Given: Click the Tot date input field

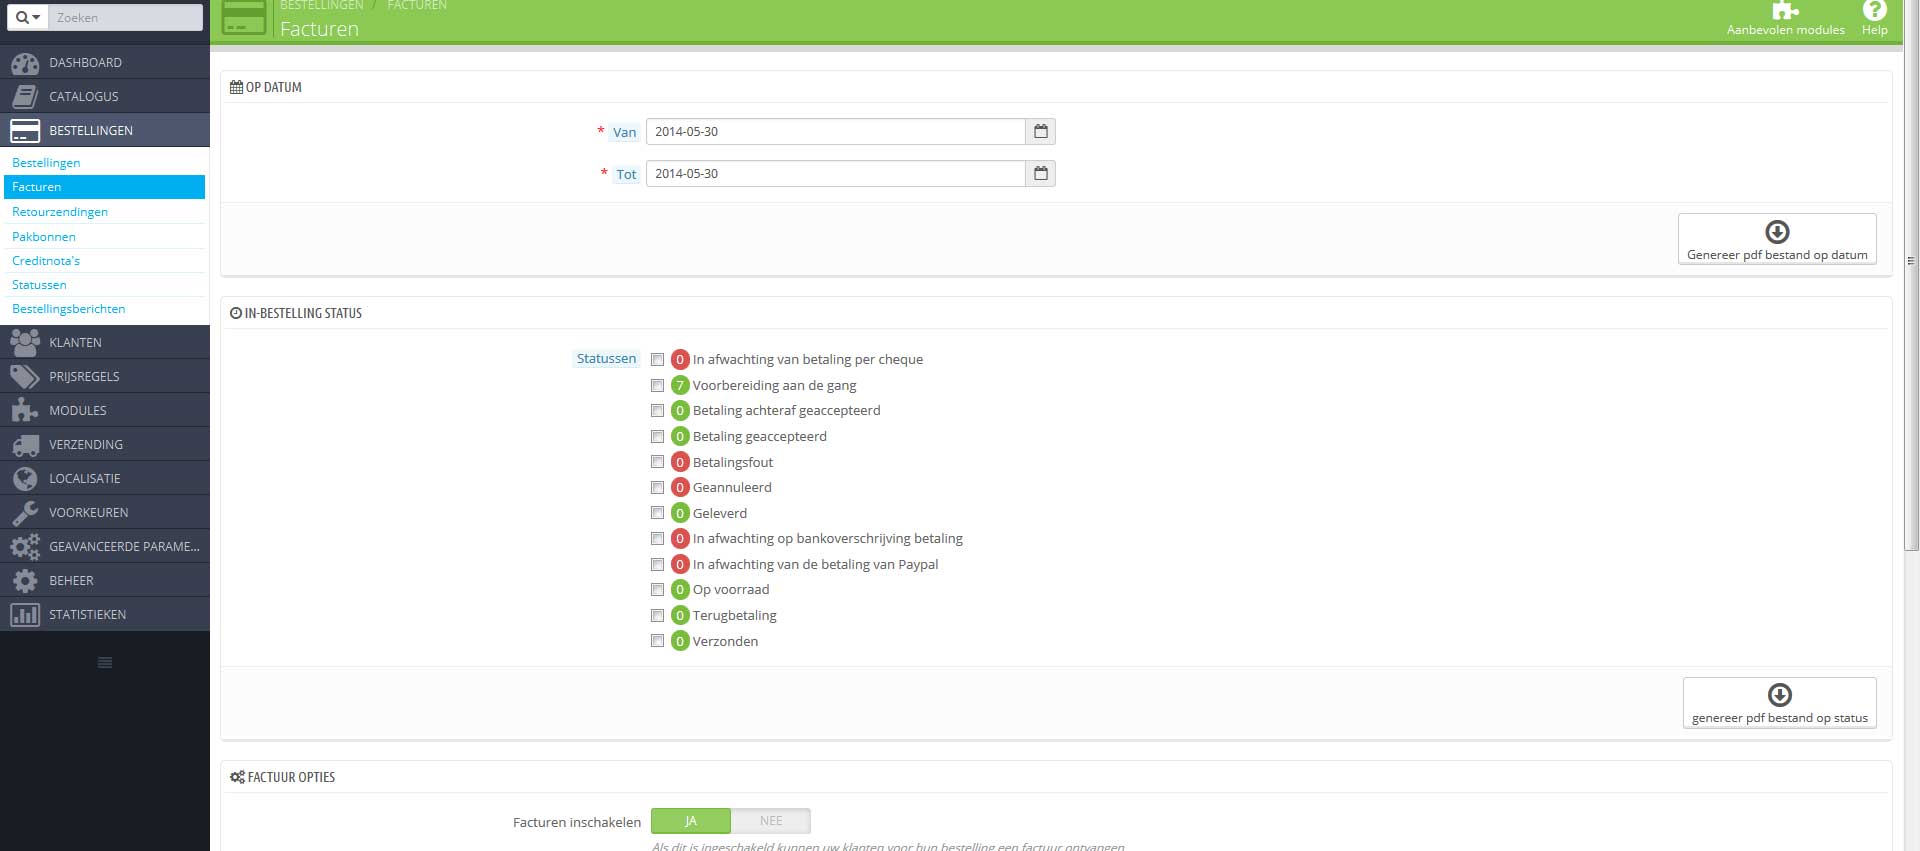Looking at the screenshot, I should coord(836,174).
